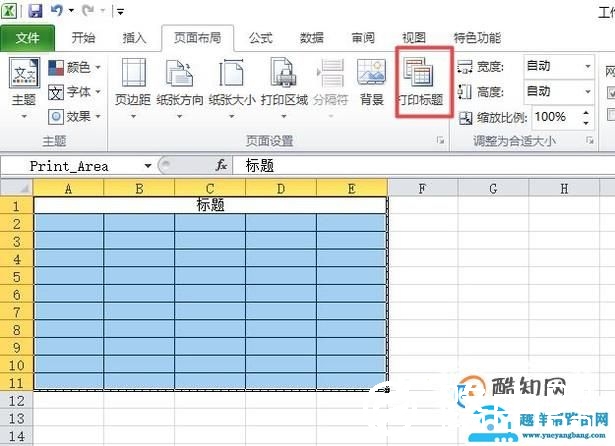This screenshot has width=615, height=446.
Task: Set the 打印区域 print area
Action: click(x=284, y=88)
